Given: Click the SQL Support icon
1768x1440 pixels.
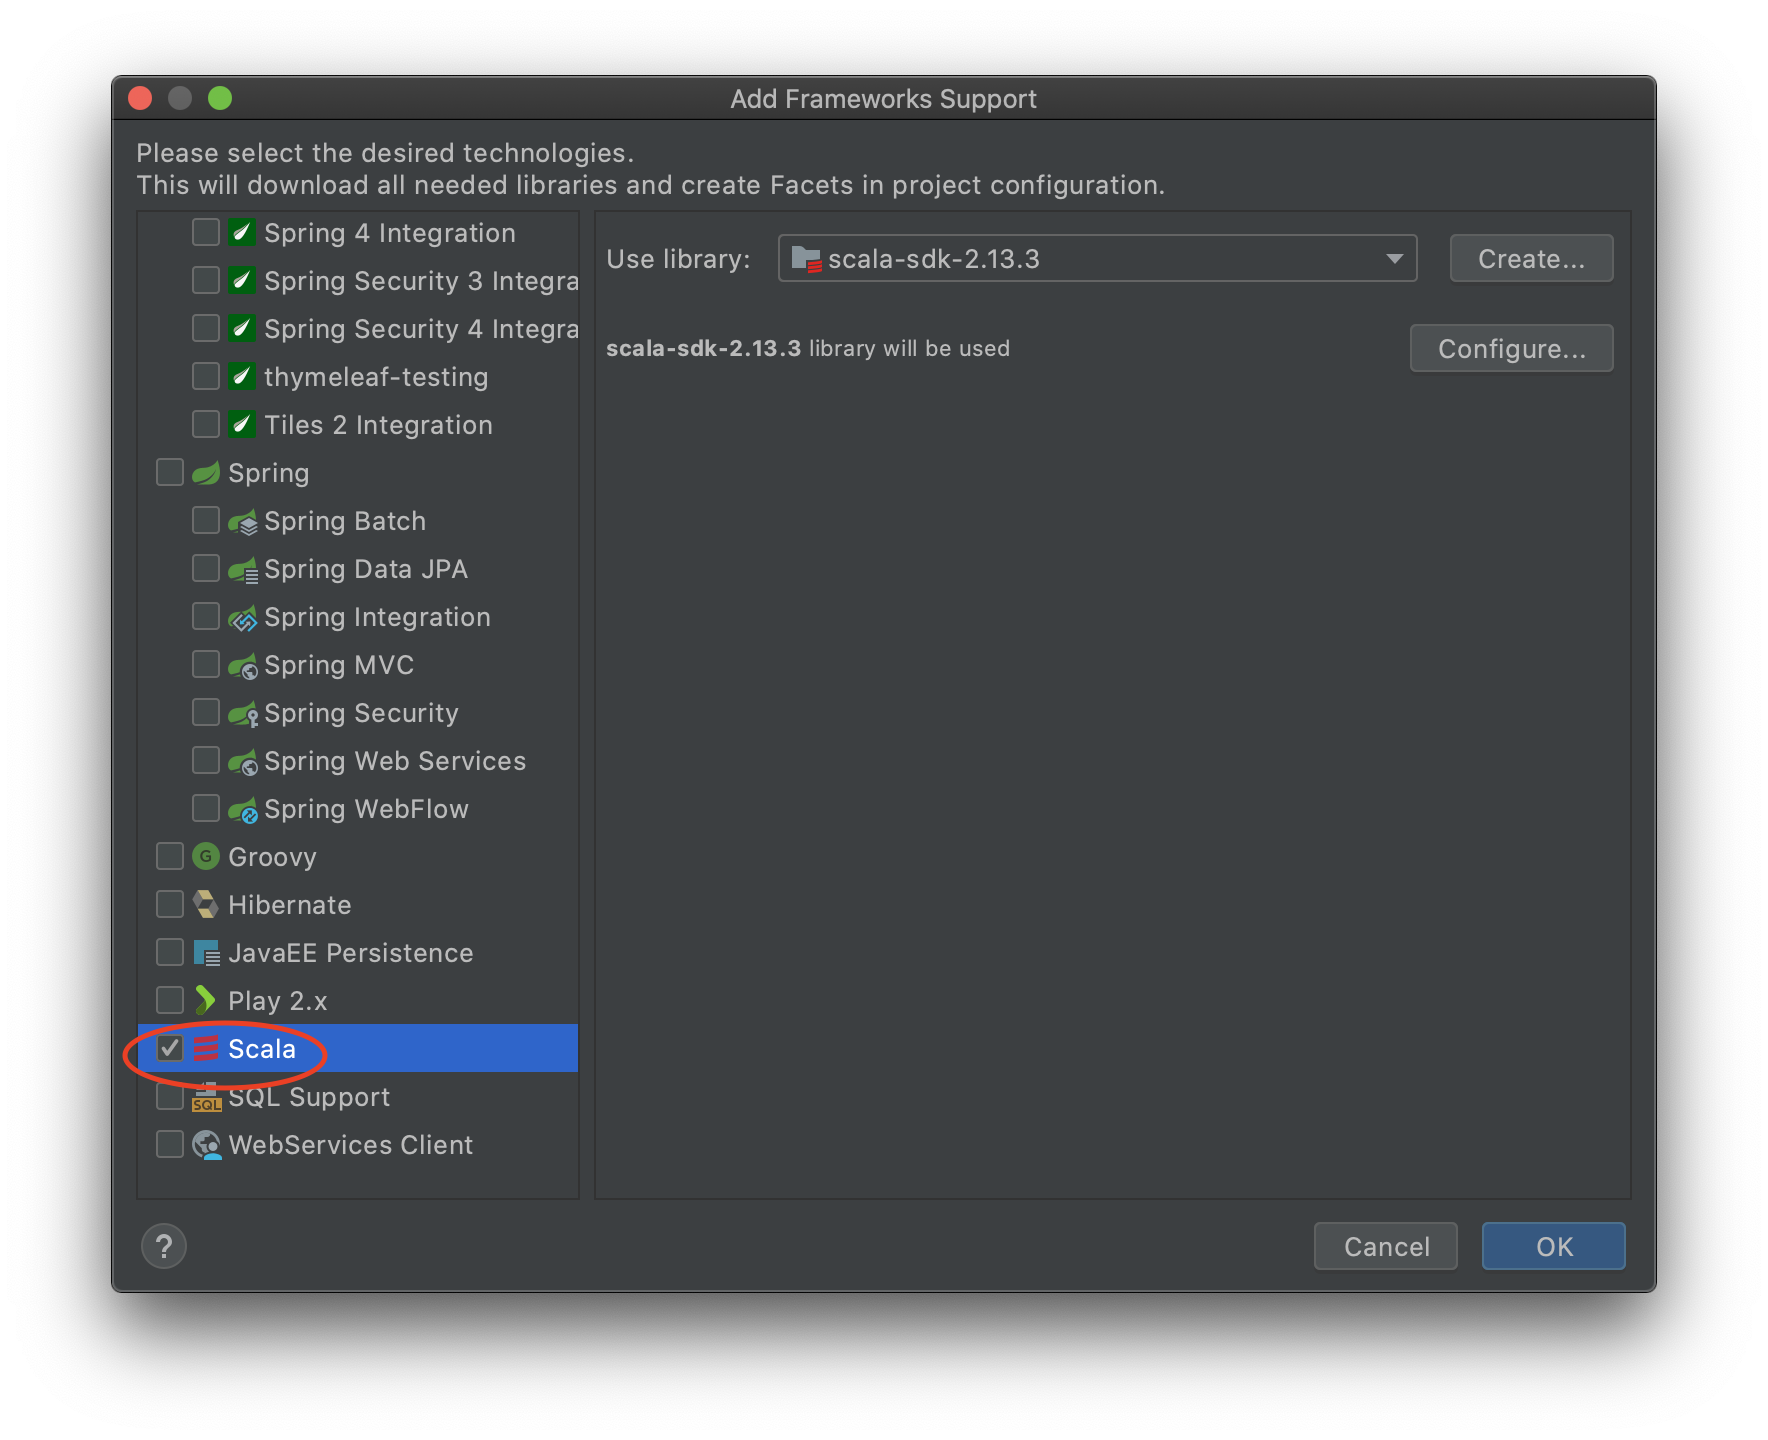Looking at the screenshot, I should 206,1097.
